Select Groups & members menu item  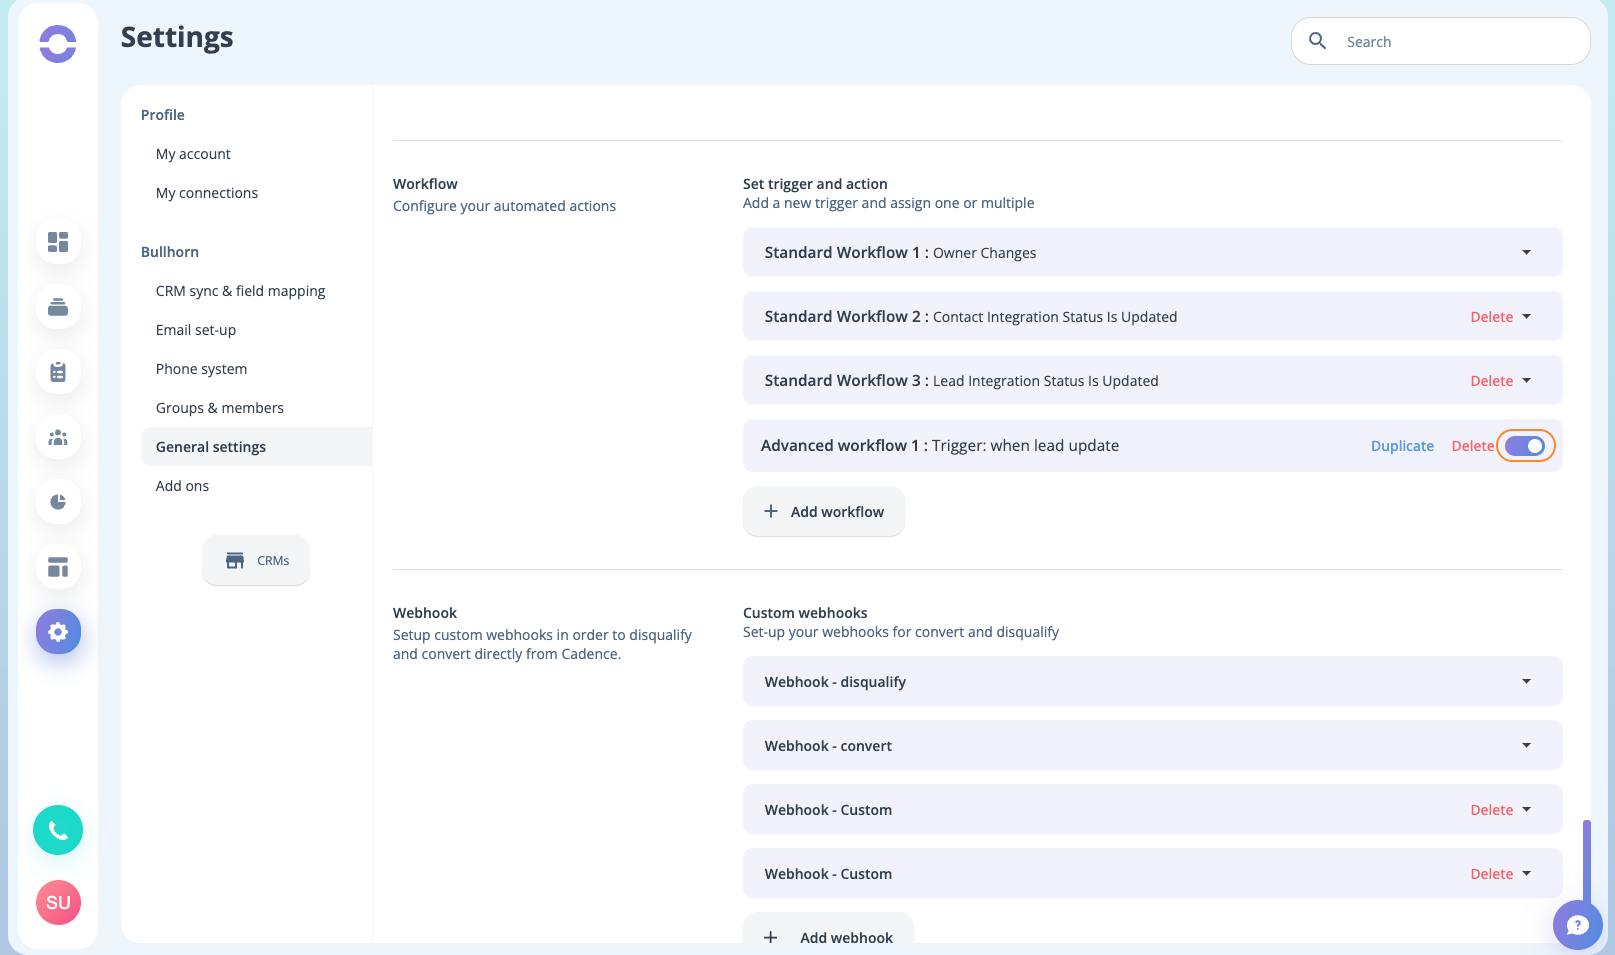click(219, 408)
